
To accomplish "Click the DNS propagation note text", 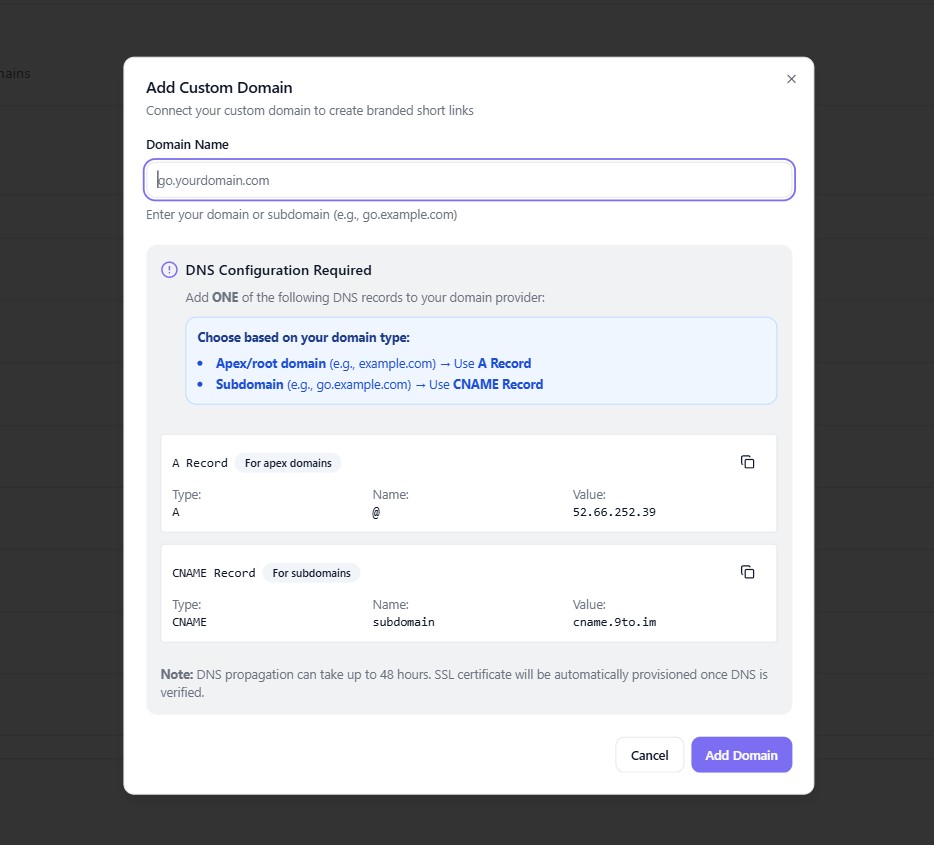I will 464,683.
